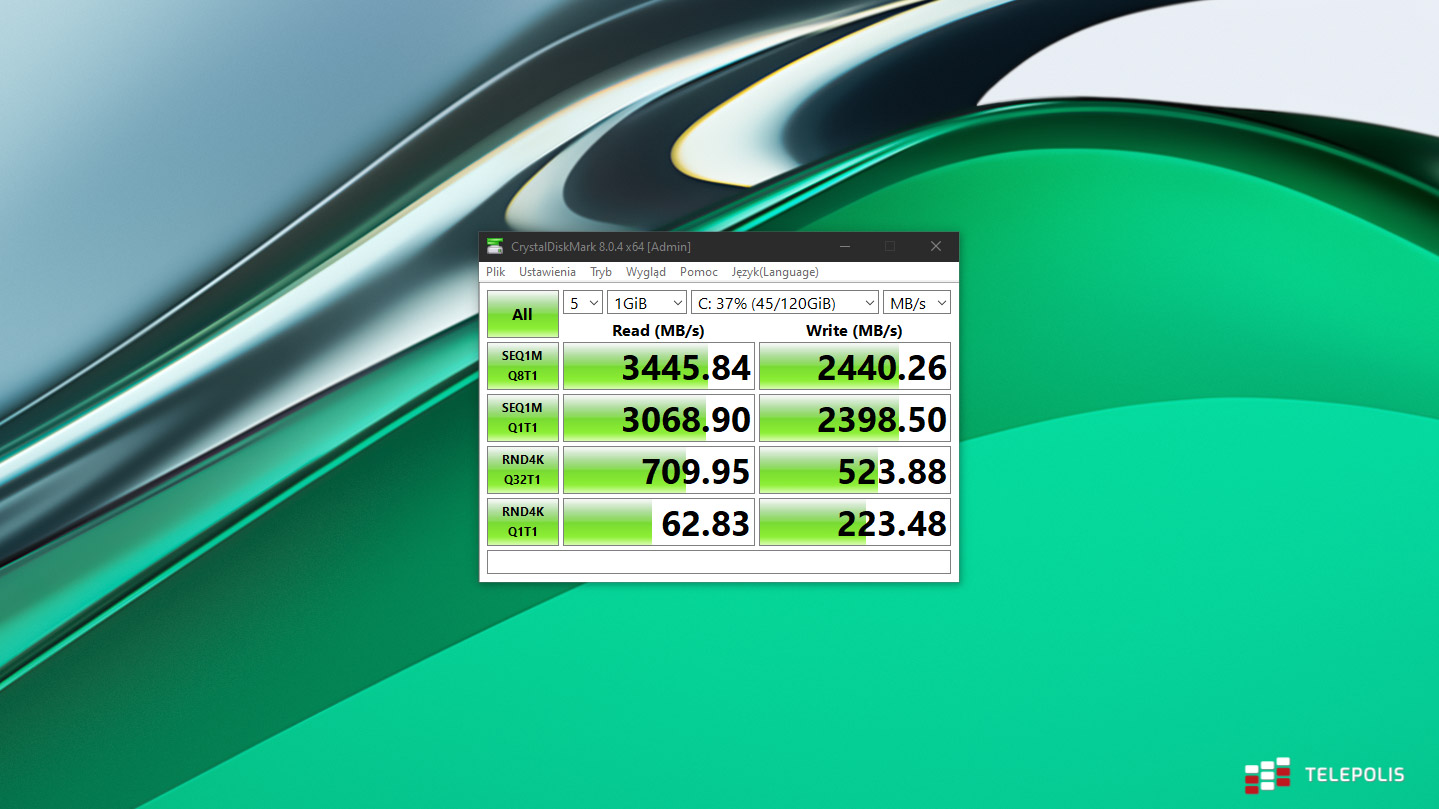Open the Tryb menu

tap(601, 272)
